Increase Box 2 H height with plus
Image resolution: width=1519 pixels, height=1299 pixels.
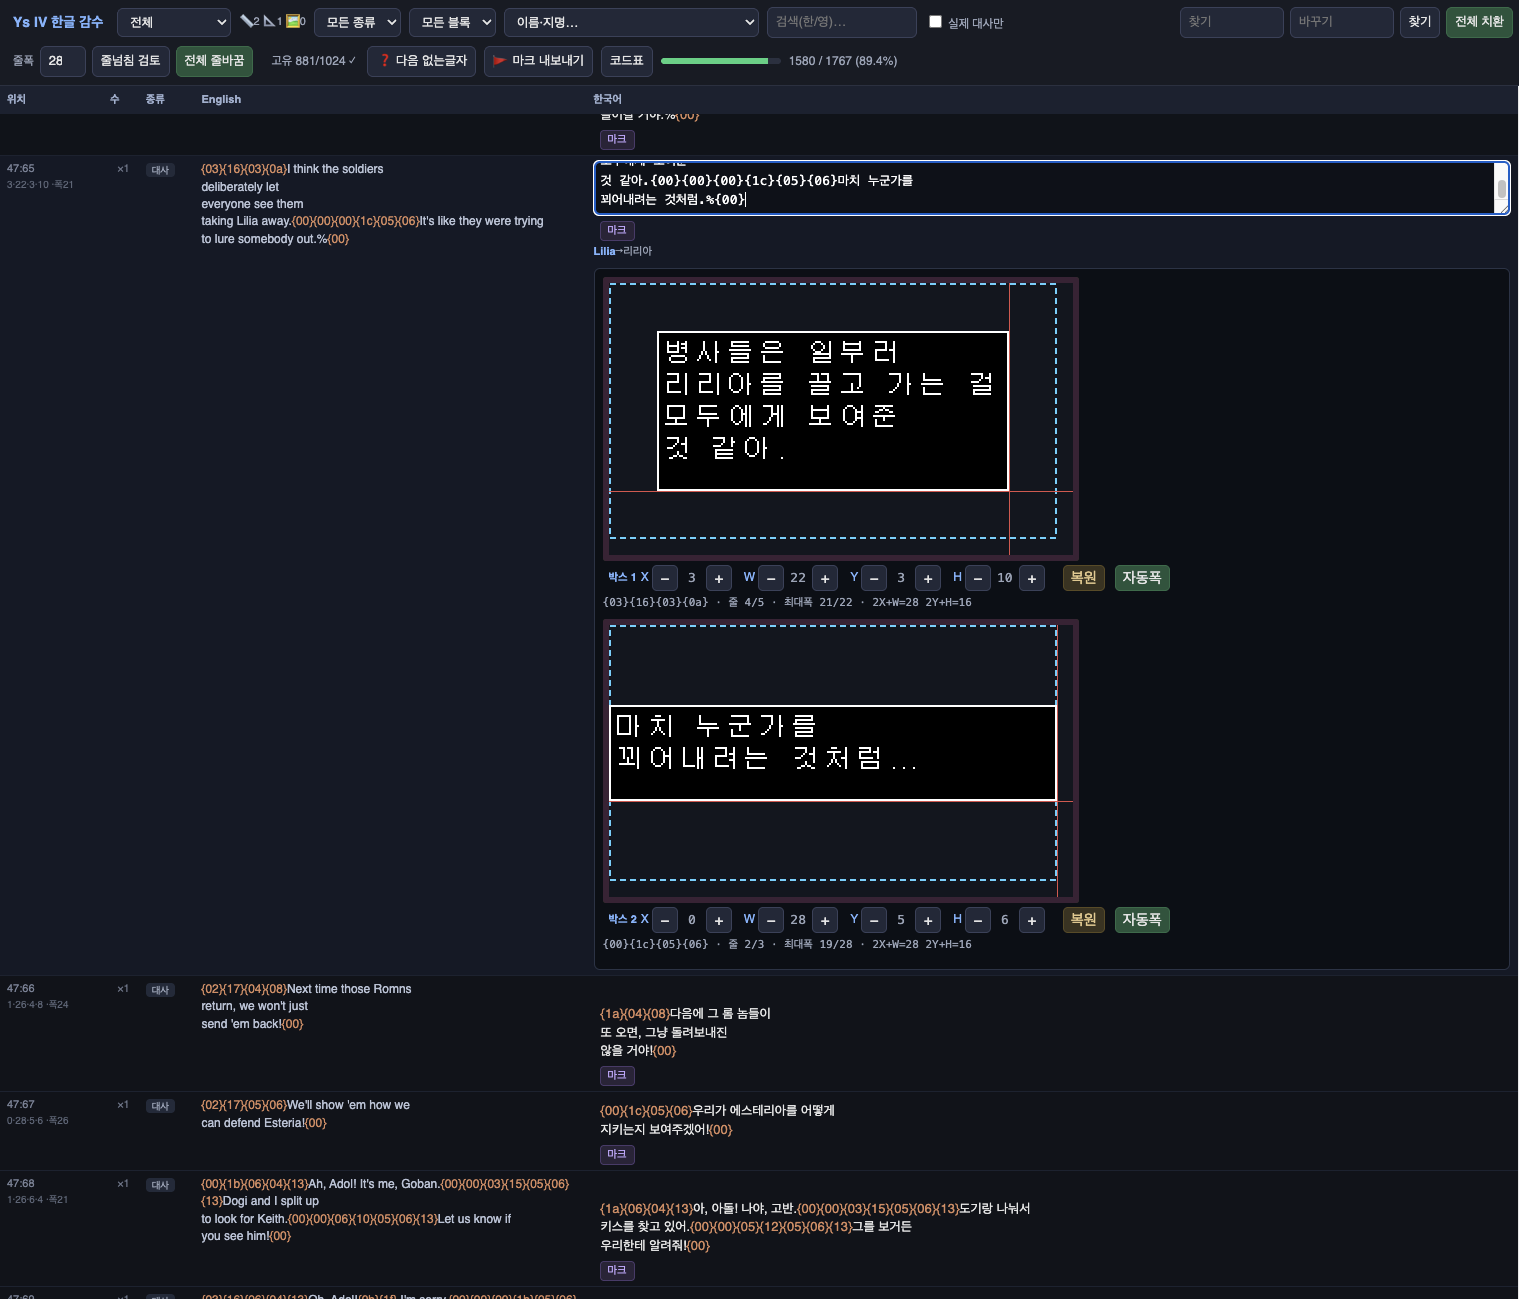point(1031,920)
